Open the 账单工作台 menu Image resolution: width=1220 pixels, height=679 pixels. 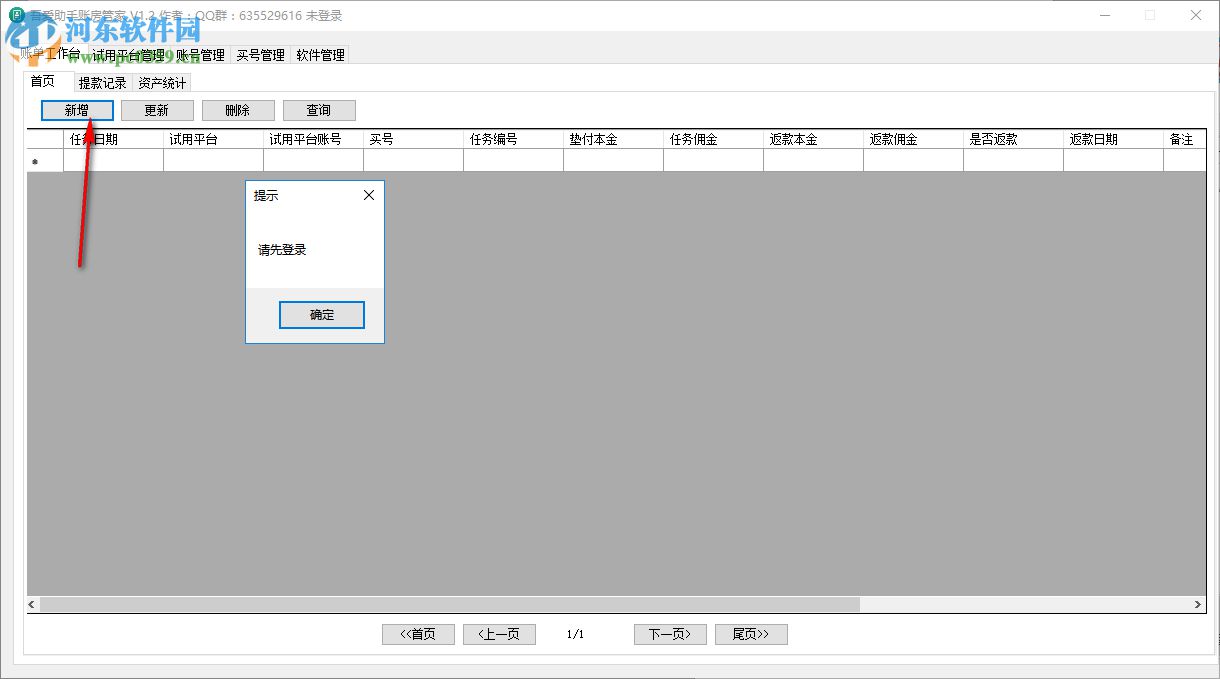tap(52, 55)
